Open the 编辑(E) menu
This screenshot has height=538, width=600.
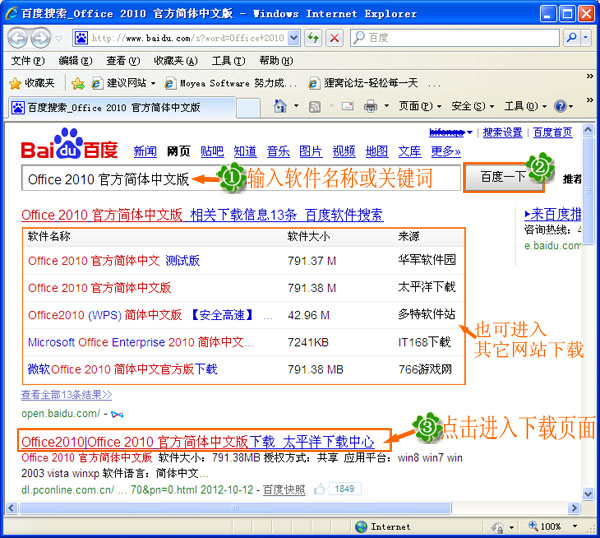pos(75,60)
